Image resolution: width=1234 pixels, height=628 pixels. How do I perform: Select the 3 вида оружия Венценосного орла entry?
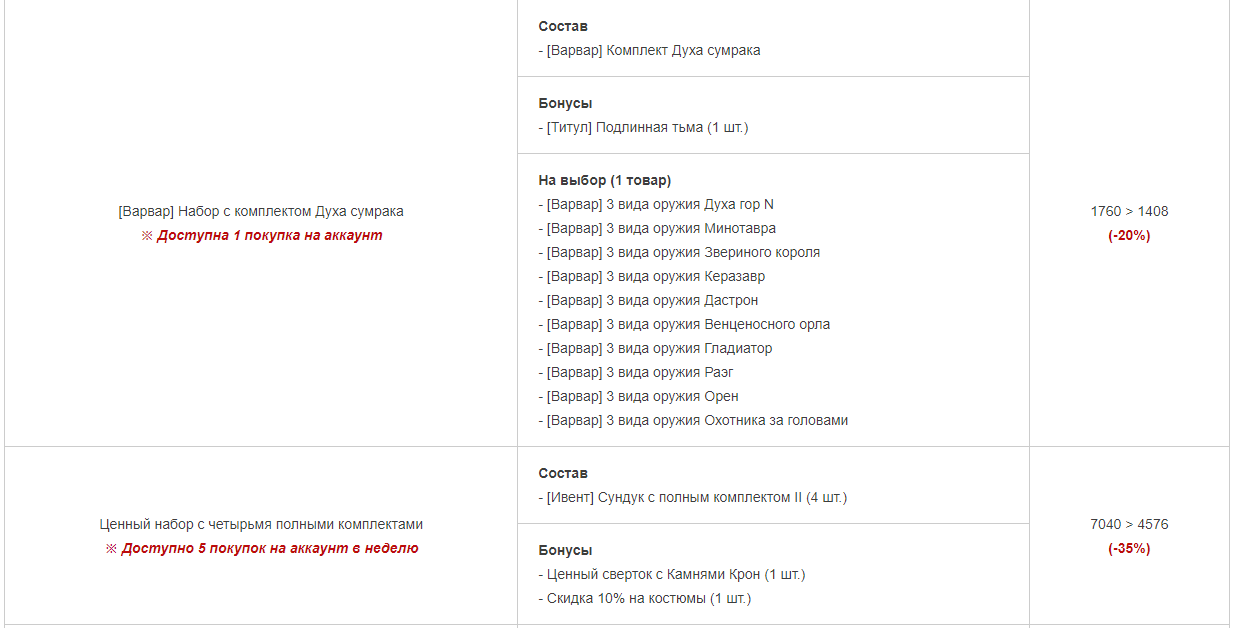684,324
